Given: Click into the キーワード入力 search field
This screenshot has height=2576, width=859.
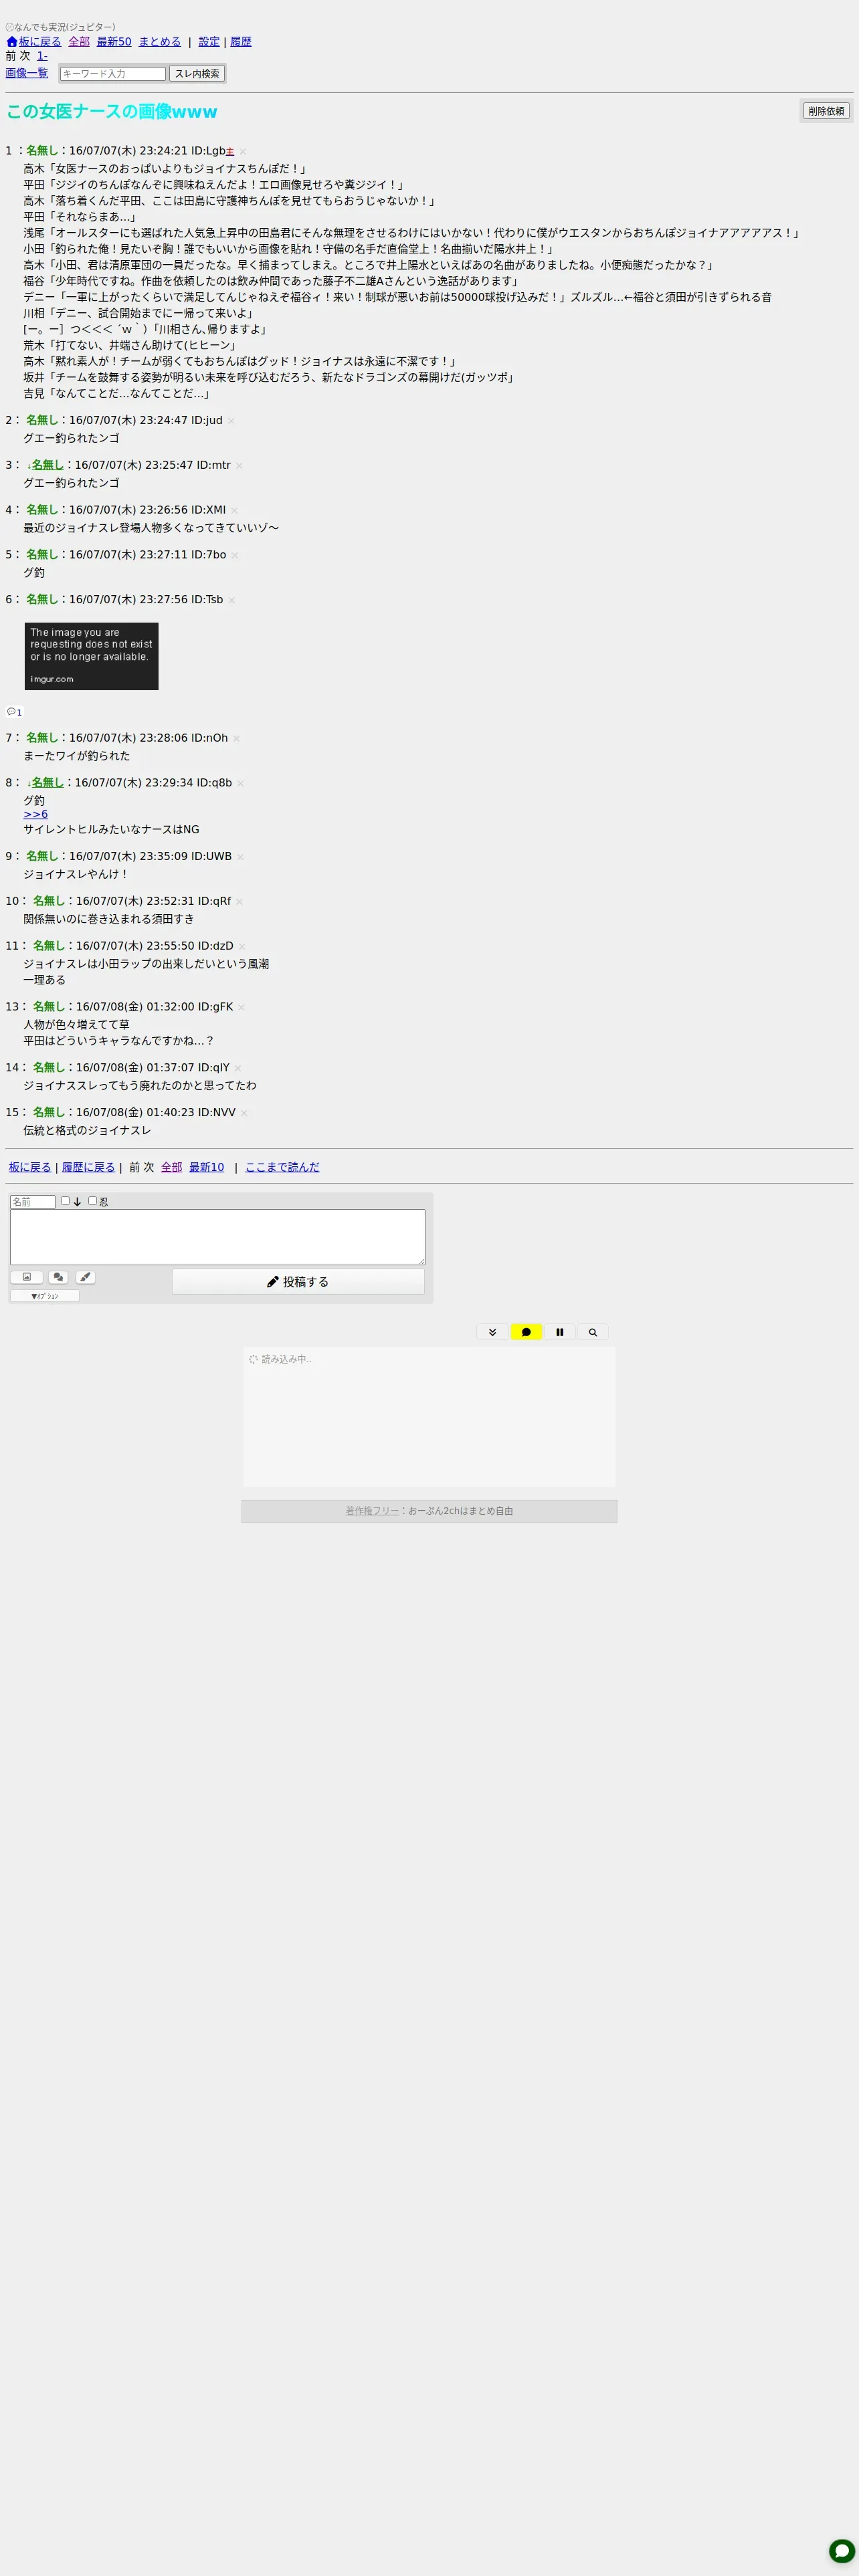Looking at the screenshot, I should tap(113, 74).
